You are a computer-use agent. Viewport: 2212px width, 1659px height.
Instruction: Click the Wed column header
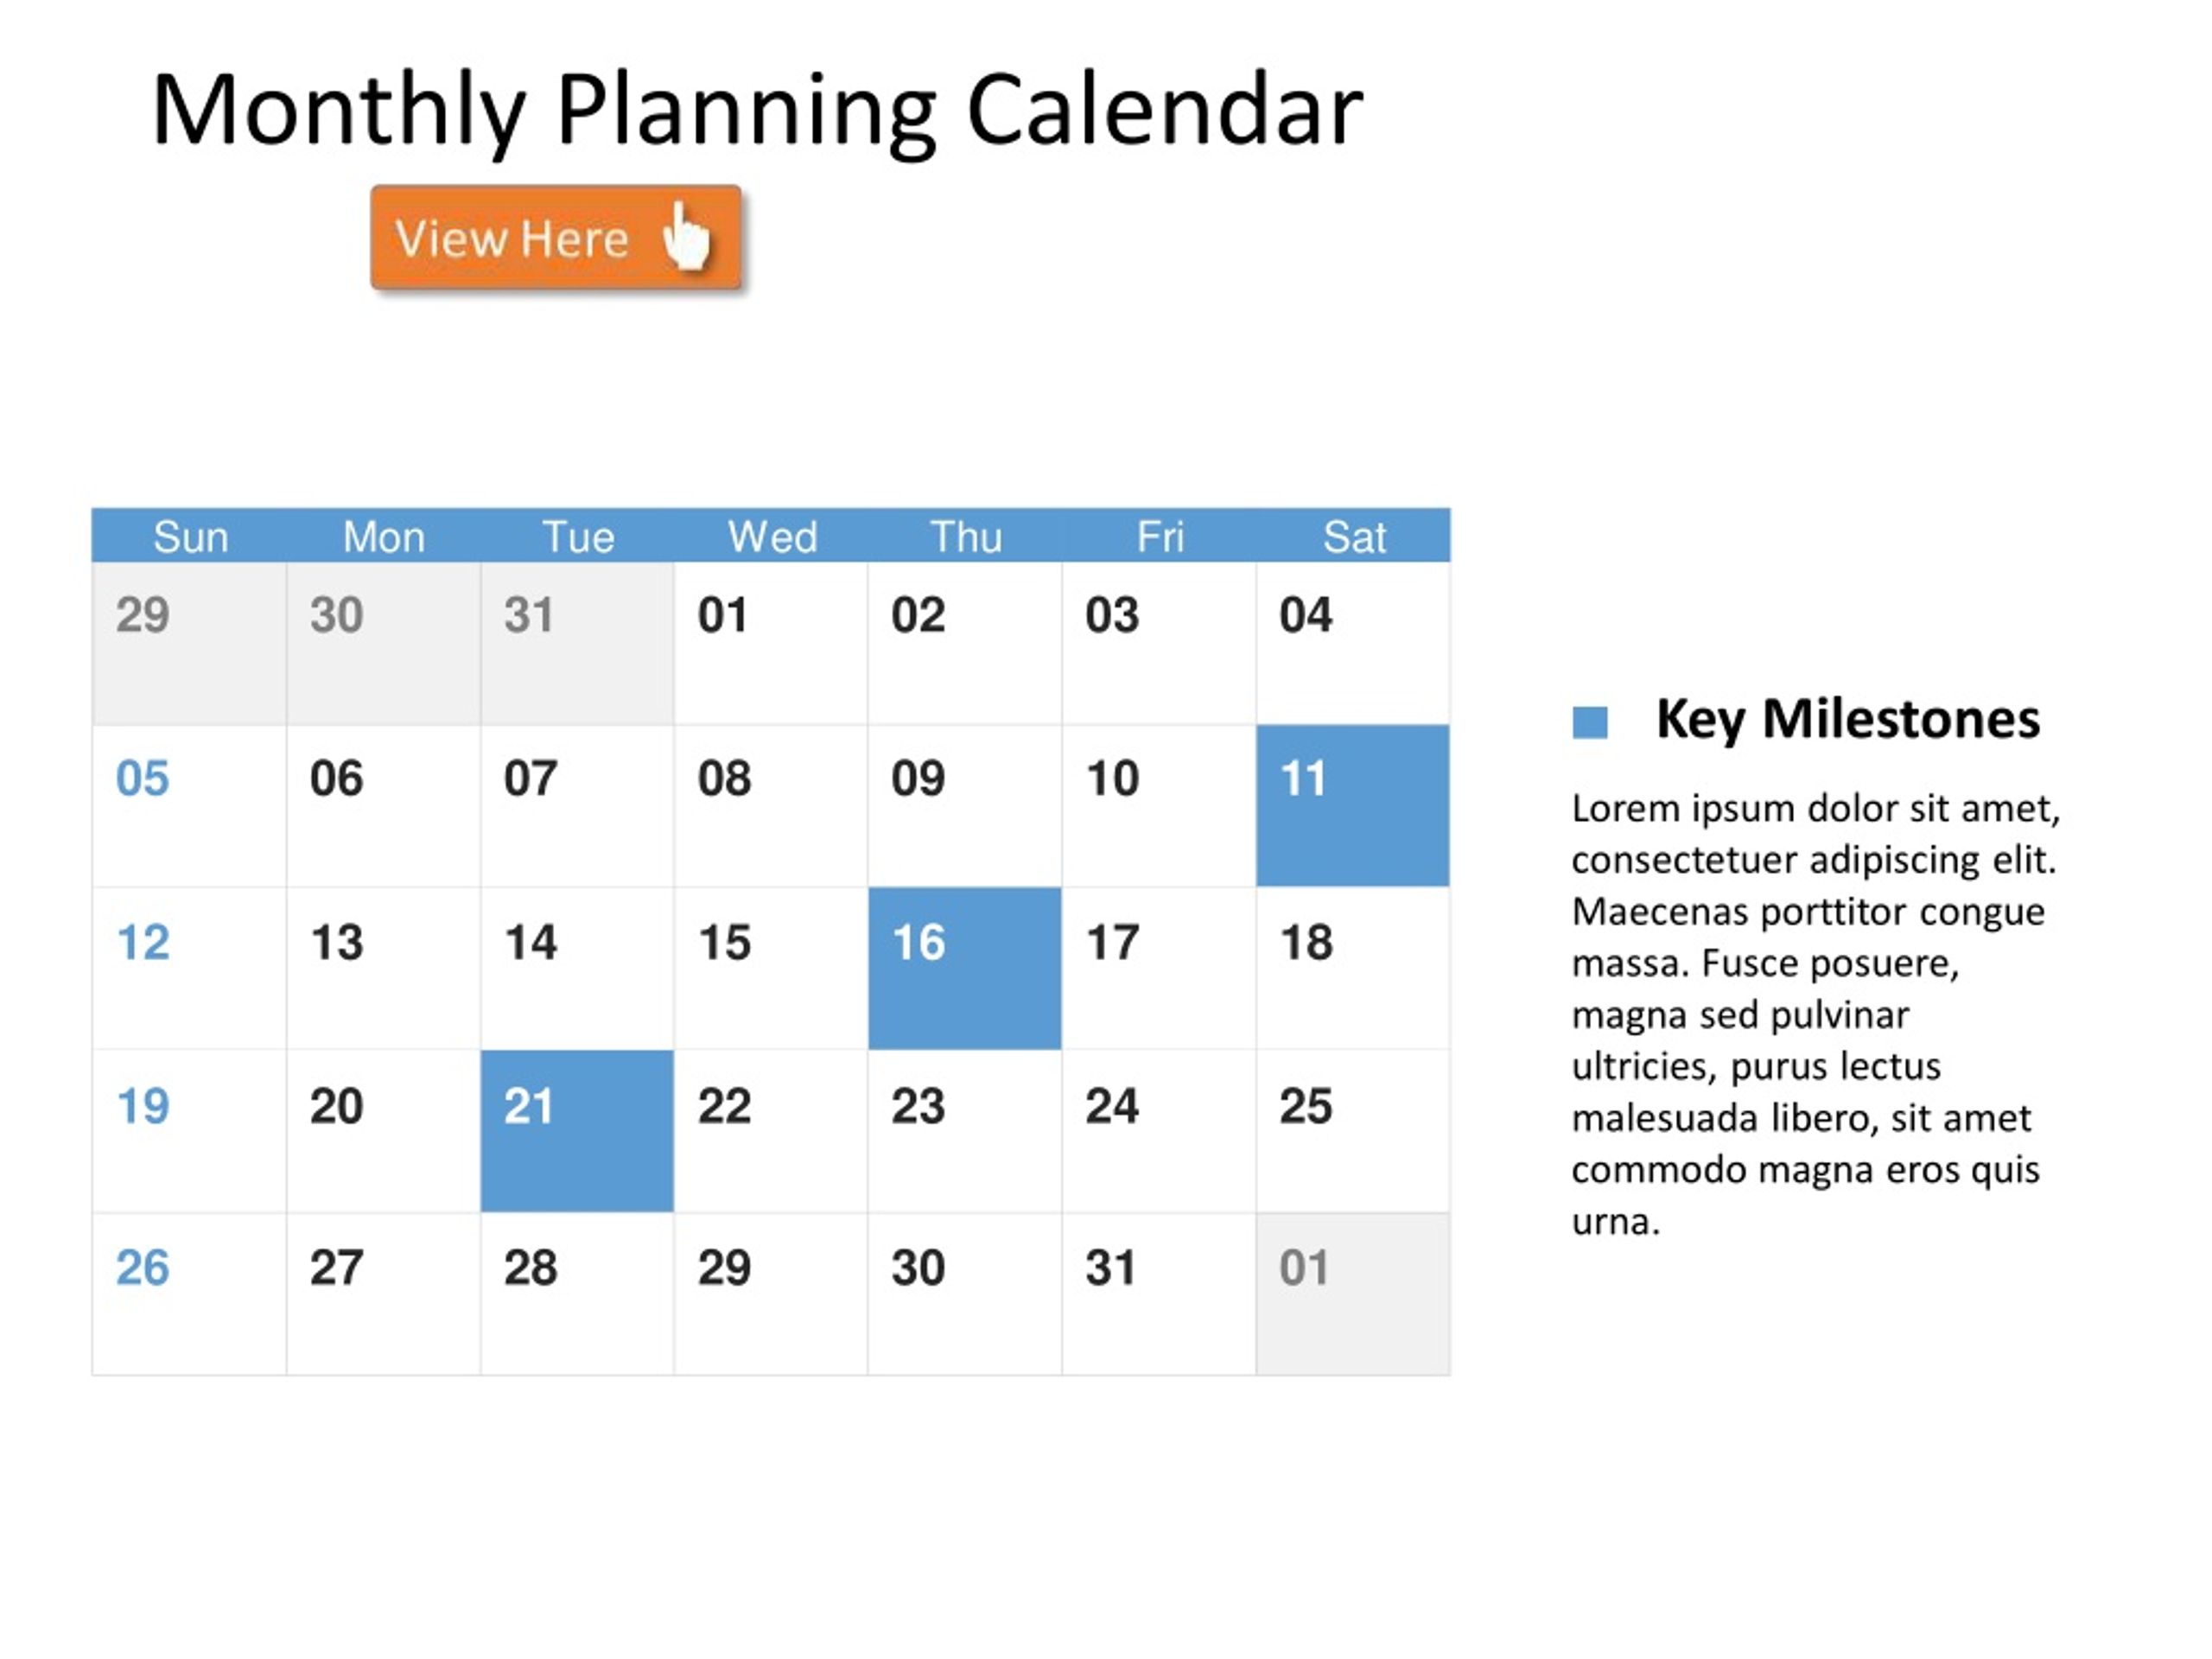point(772,537)
